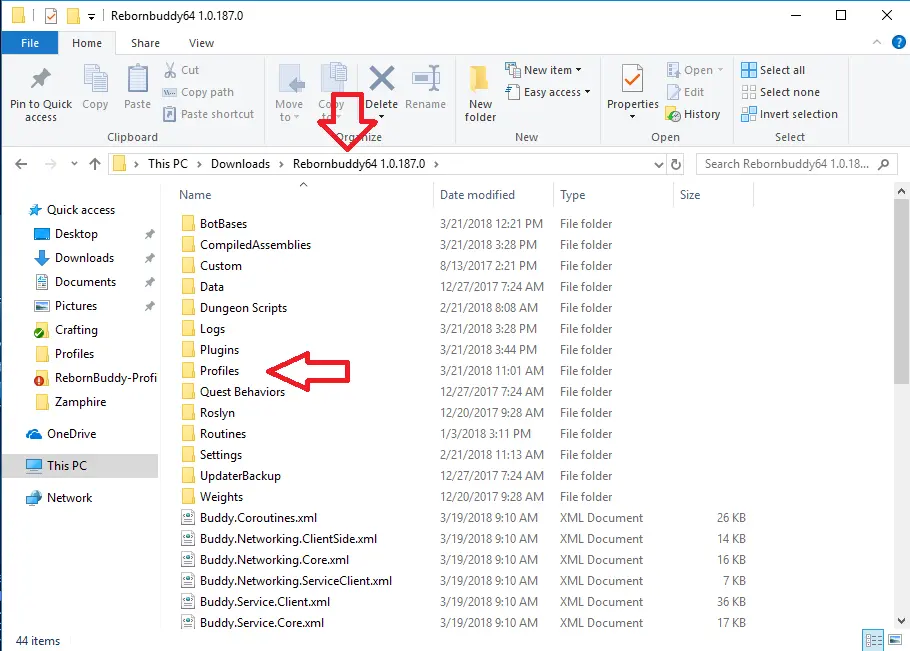
Task: Select the Dungeon Scripts folder
Action: pyautogui.click(x=243, y=308)
